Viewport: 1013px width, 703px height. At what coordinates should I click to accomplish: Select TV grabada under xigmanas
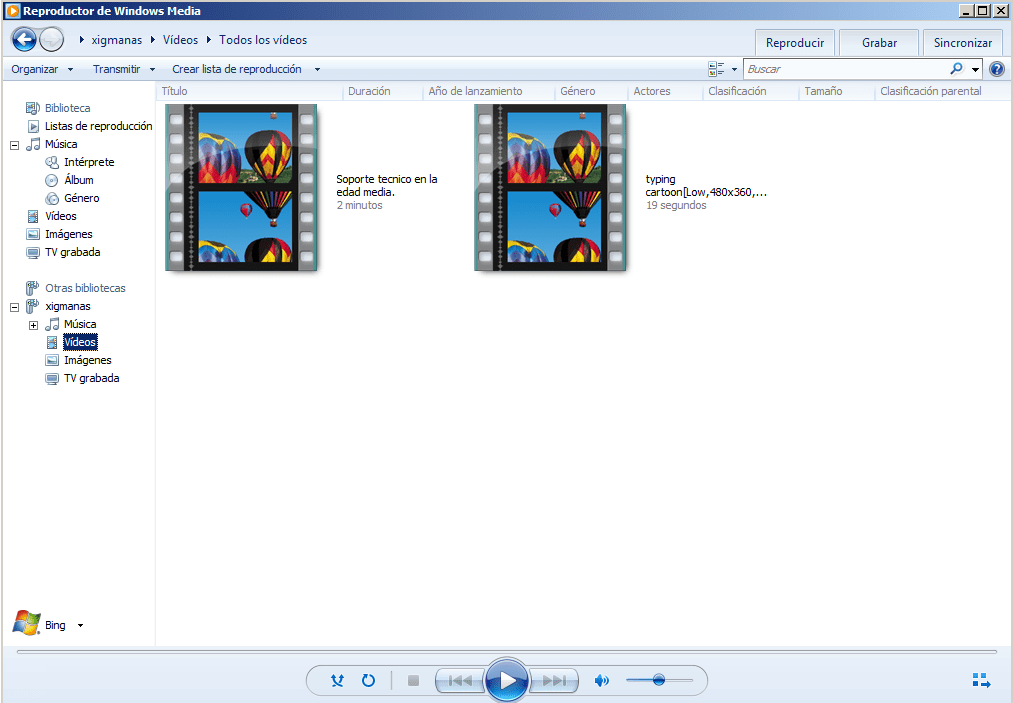click(x=91, y=379)
